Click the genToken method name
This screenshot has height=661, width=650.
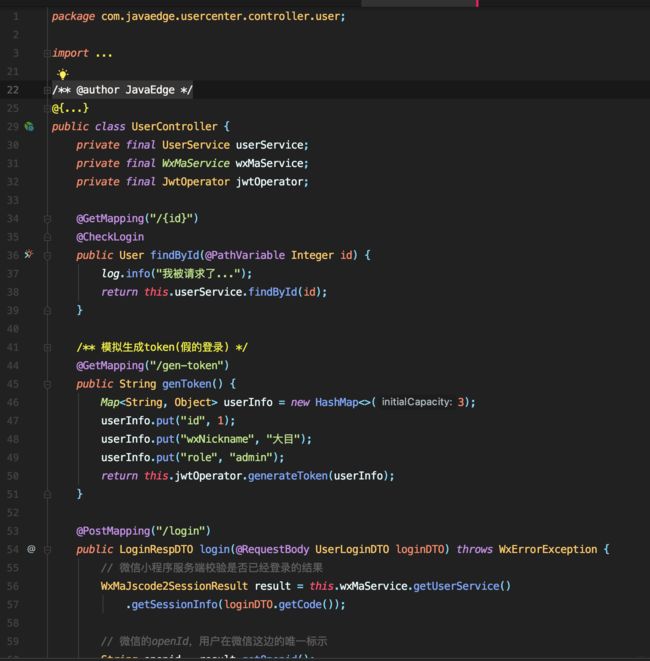[x=187, y=384]
